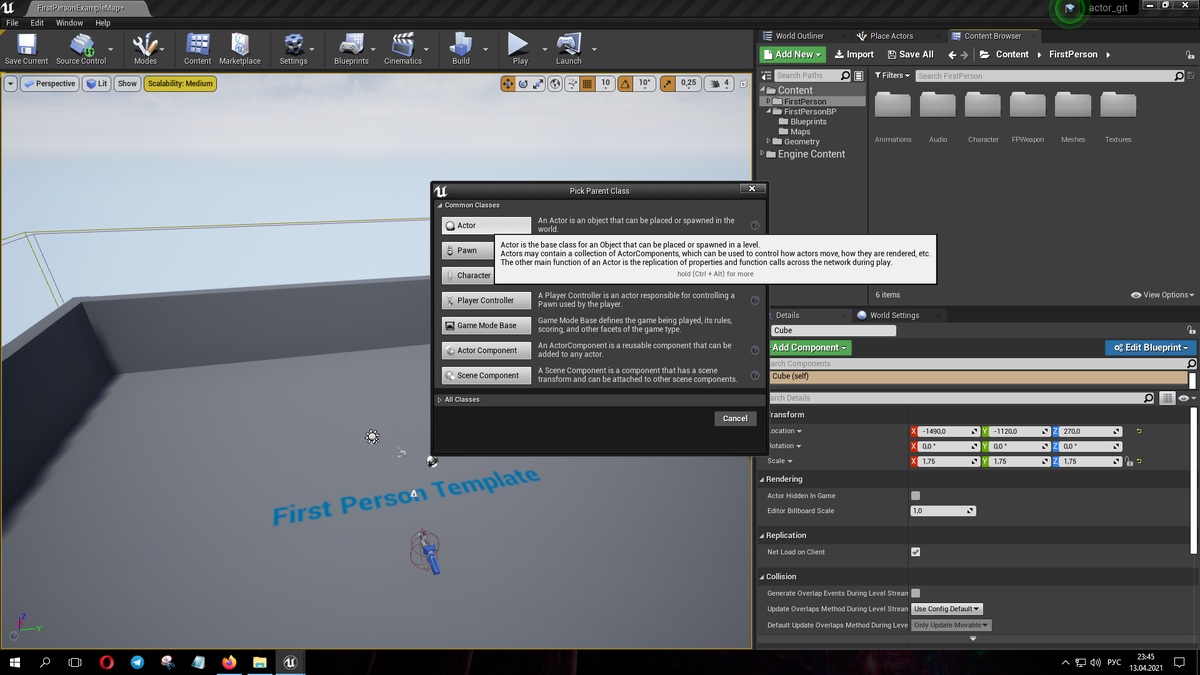1200x675 pixels.
Task: Toggle scale snapping in viewport toolbar
Action: point(668,84)
